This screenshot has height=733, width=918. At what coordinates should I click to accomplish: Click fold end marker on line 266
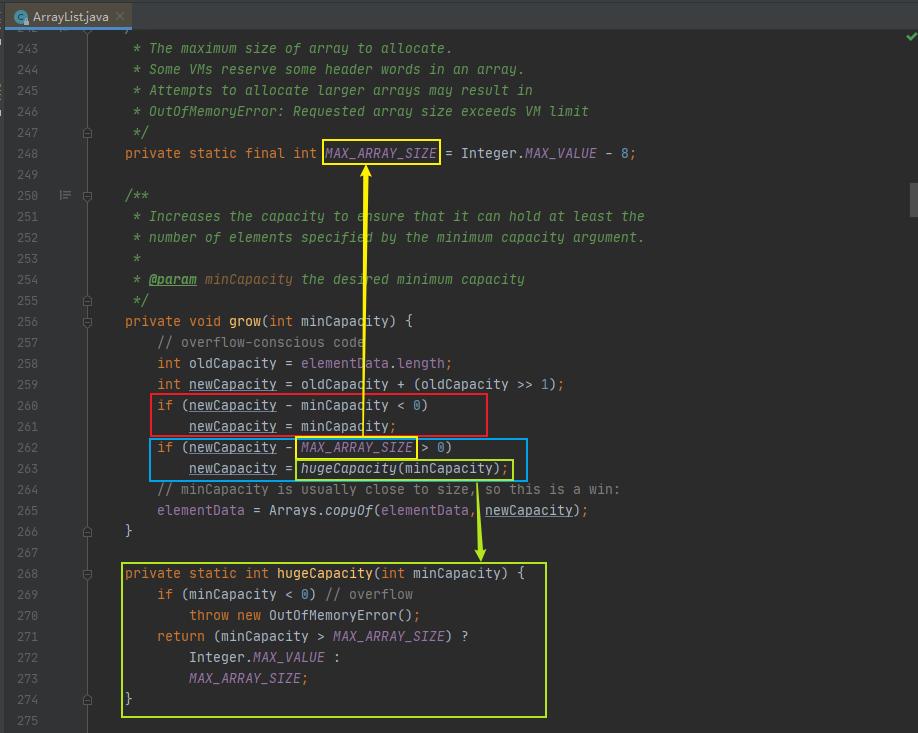87,531
